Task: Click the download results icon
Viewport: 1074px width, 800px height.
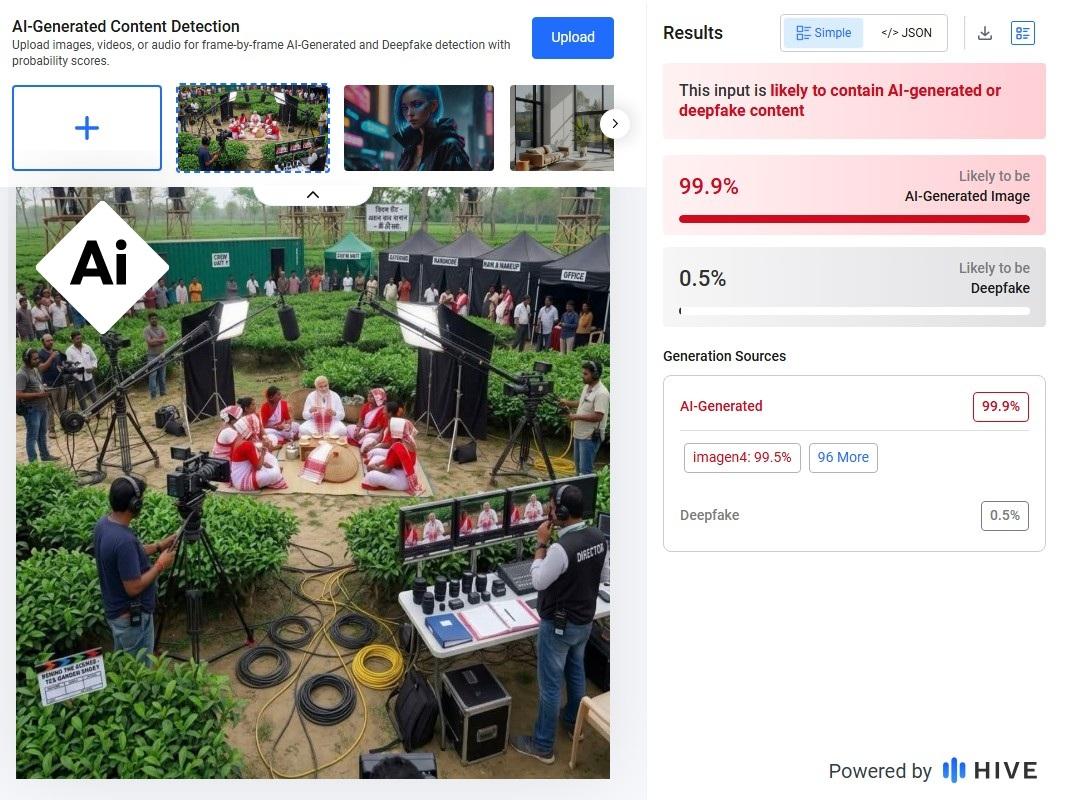Action: tap(984, 33)
